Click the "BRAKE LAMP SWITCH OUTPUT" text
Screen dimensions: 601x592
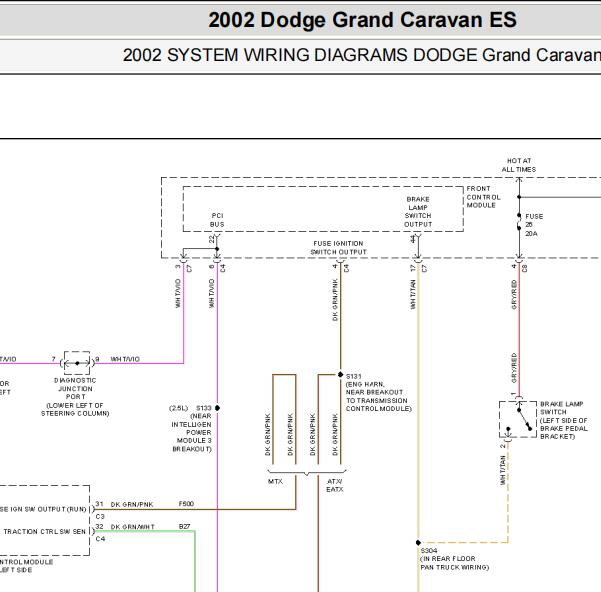click(418, 212)
